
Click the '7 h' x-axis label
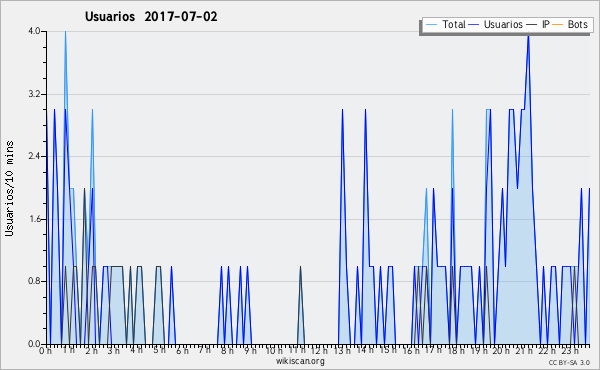204,350
